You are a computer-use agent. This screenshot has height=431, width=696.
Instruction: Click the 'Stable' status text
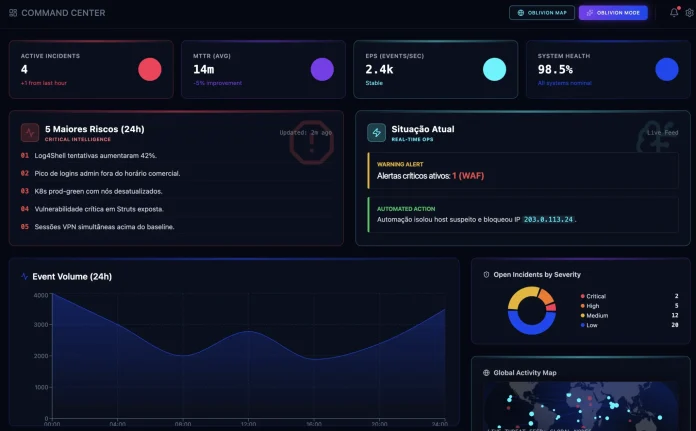[x=374, y=83]
